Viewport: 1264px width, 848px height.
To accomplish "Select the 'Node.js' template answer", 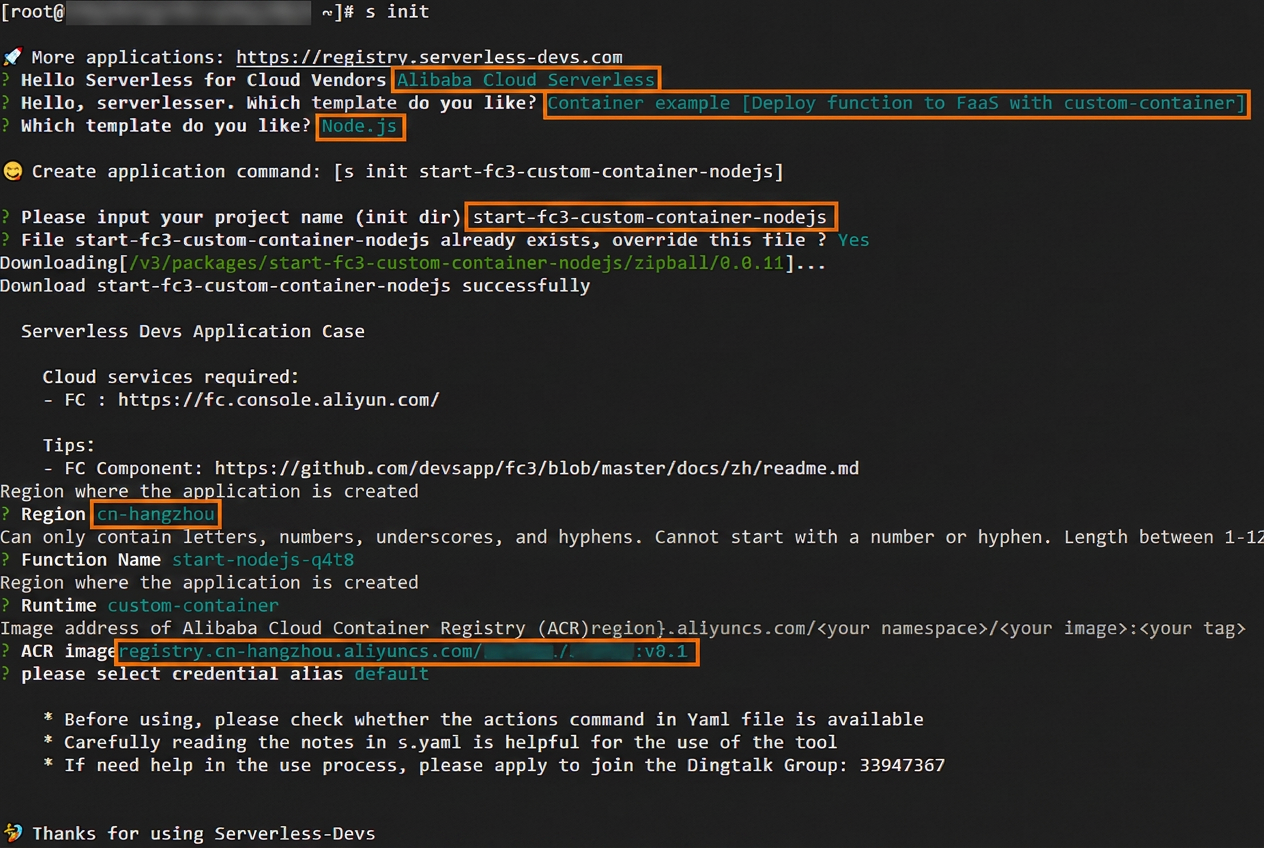I will click(360, 126).
